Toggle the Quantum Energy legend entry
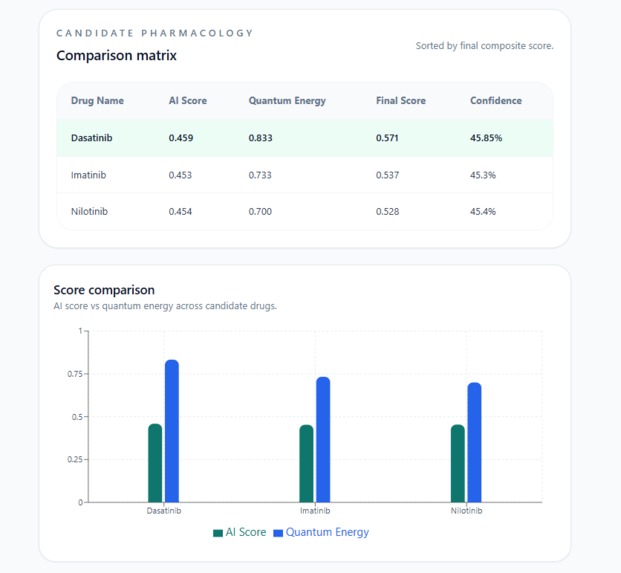Screen dimensions: 621x573 point(321,532)
